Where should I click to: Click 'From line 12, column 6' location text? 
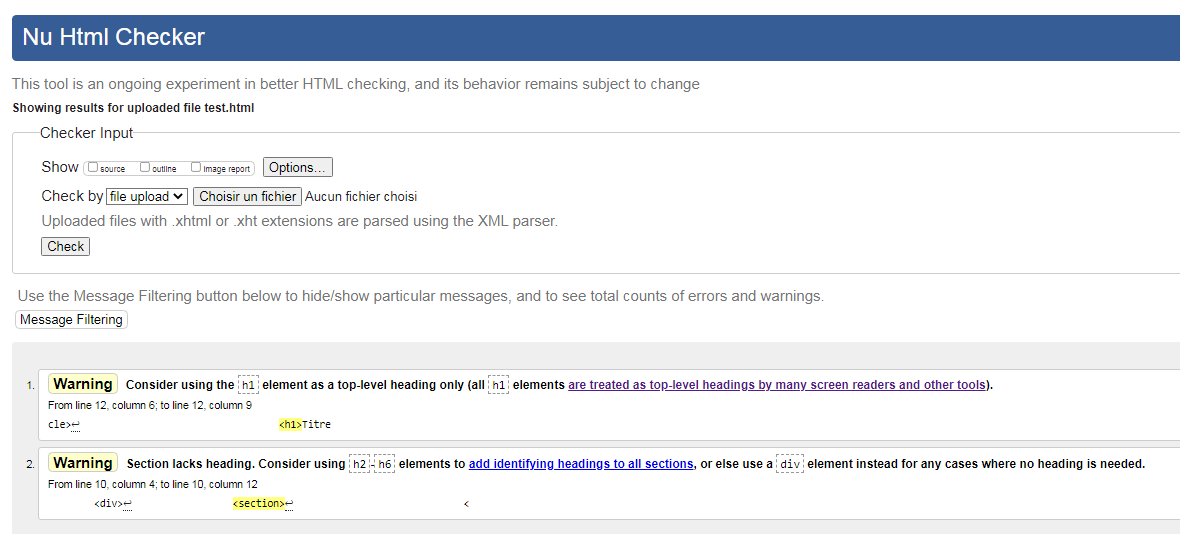click(x=150, y=405)
